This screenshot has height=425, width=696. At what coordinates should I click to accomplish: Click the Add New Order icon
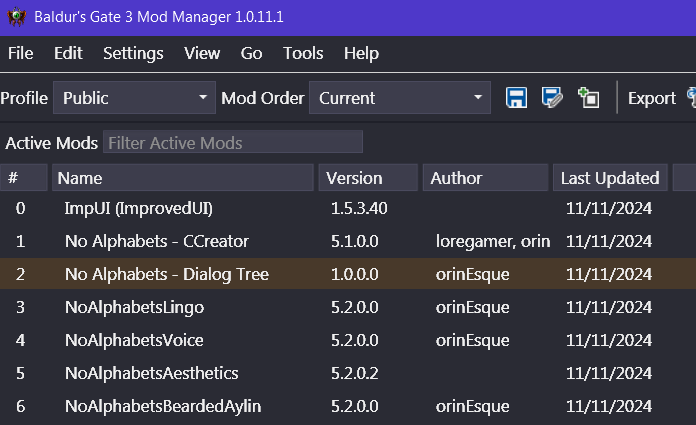pos(588,98)
